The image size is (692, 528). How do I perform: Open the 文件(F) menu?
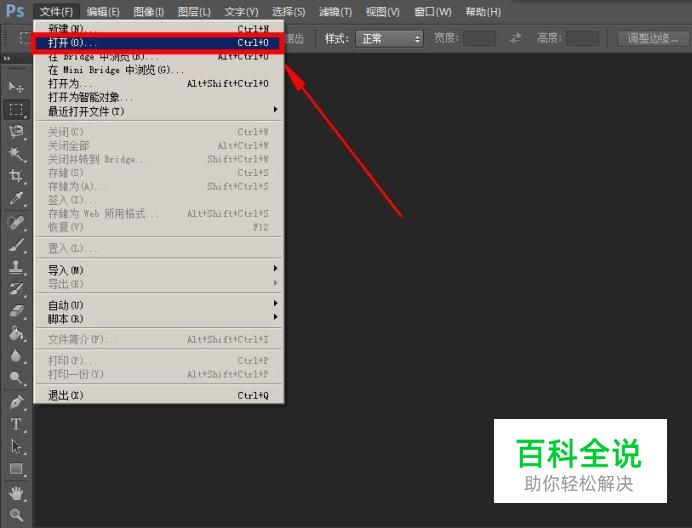pyautogui.click(x=56, y=12)
